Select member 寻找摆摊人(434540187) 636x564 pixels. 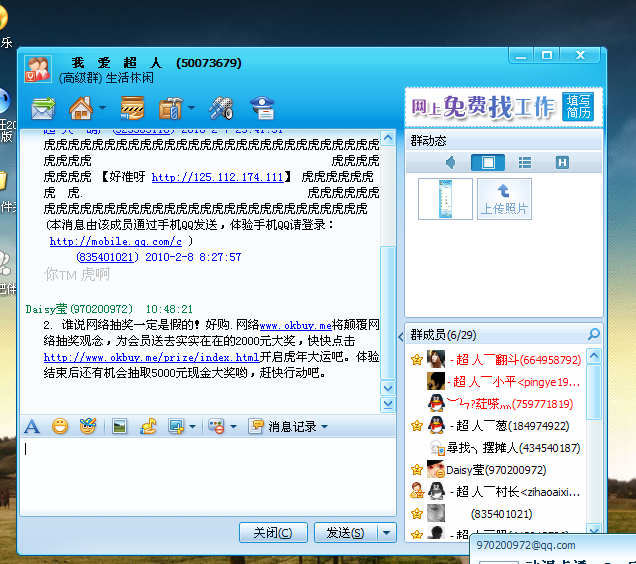(497, 448)
